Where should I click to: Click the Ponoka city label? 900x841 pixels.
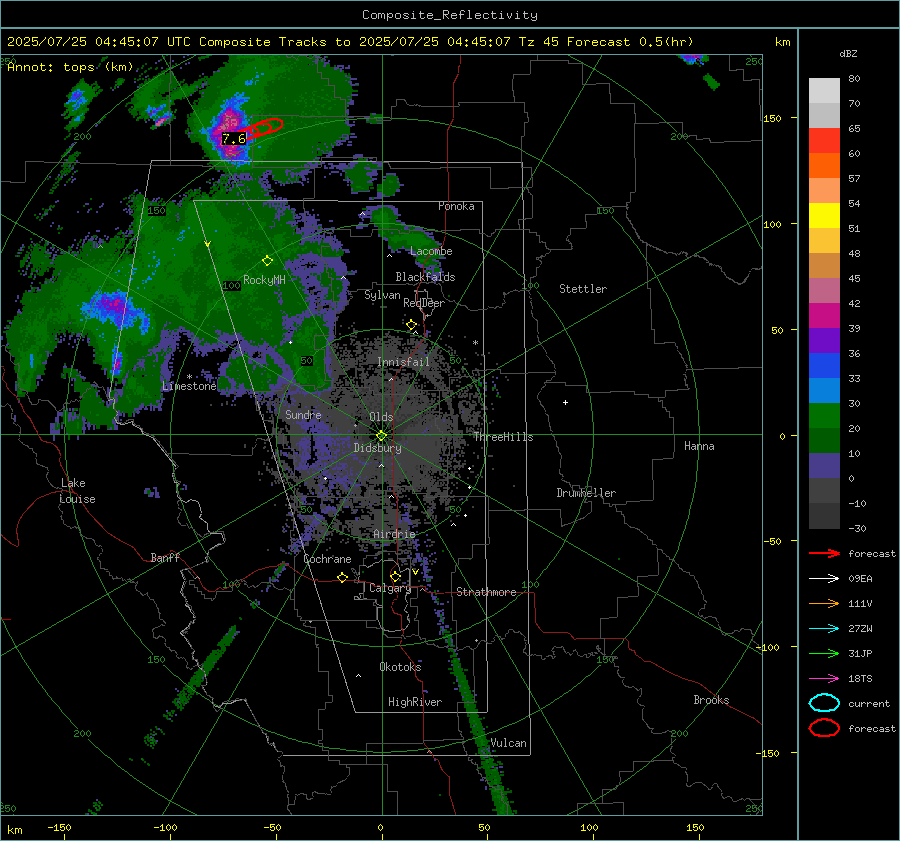(456, 206)
